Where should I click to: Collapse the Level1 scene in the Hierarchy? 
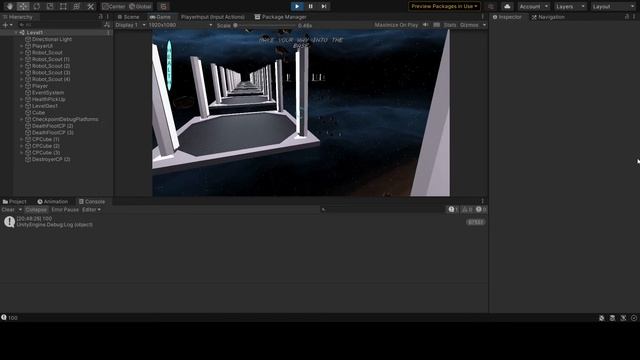pyautogui.click(x=16, y=32)
